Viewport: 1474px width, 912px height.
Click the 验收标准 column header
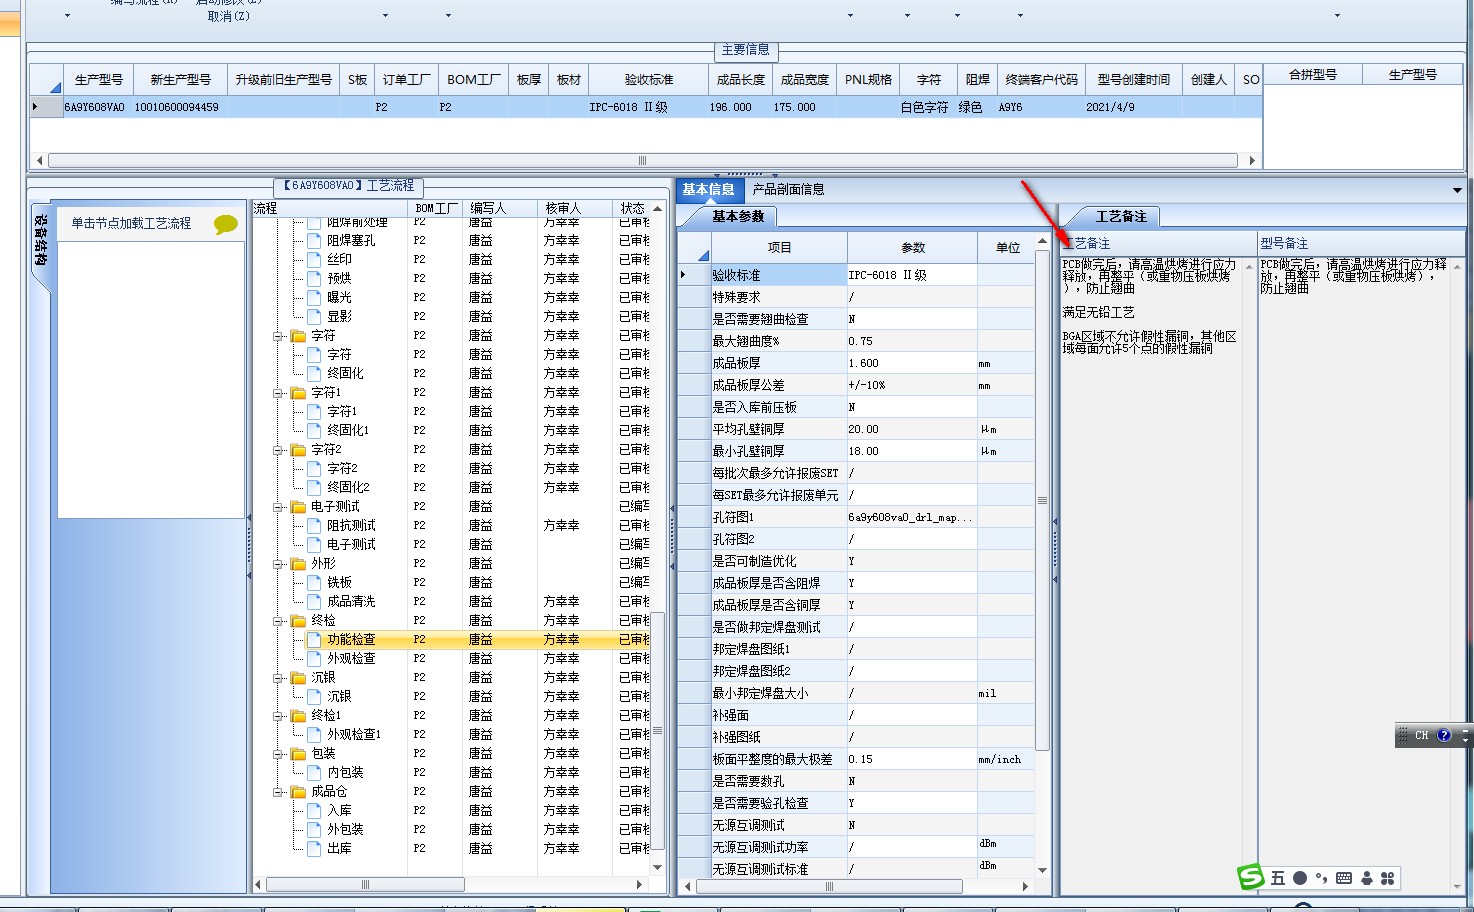point(649,79)
